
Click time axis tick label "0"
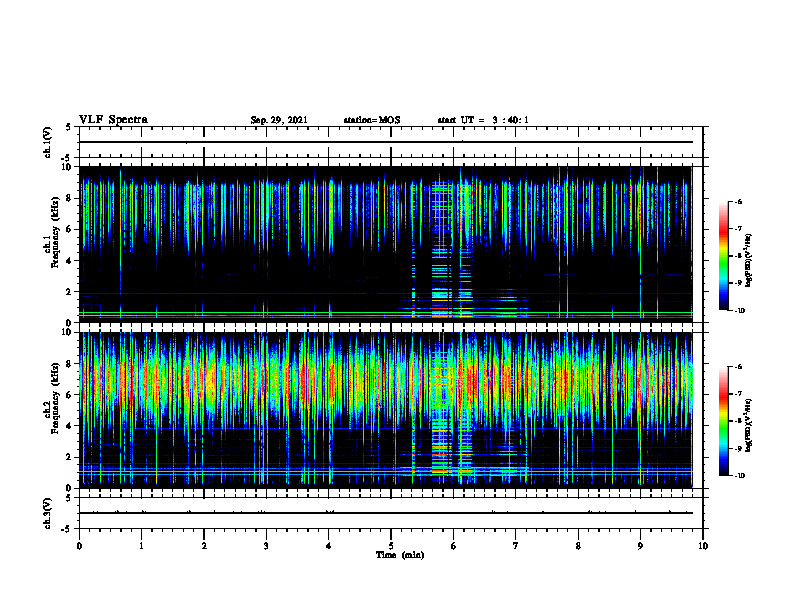[79, 546]
